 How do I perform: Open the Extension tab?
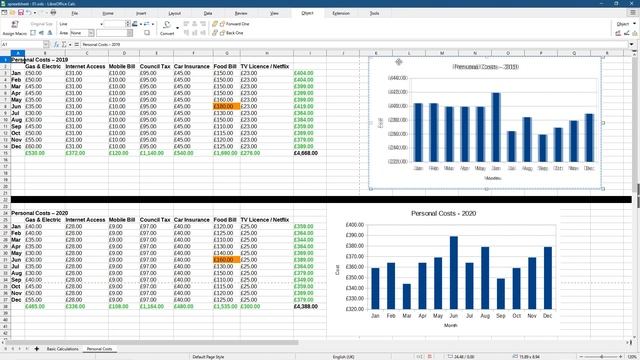click(x=341, y=13)
